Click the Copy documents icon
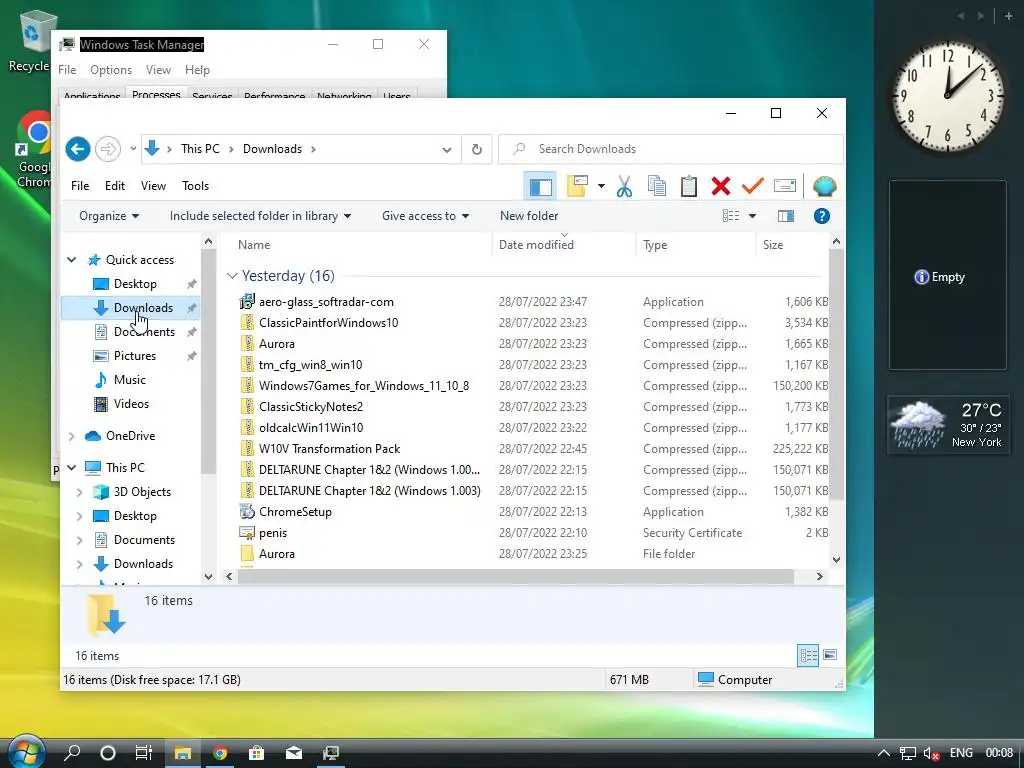Screen dimensions: 1024x768 point(656,187)
